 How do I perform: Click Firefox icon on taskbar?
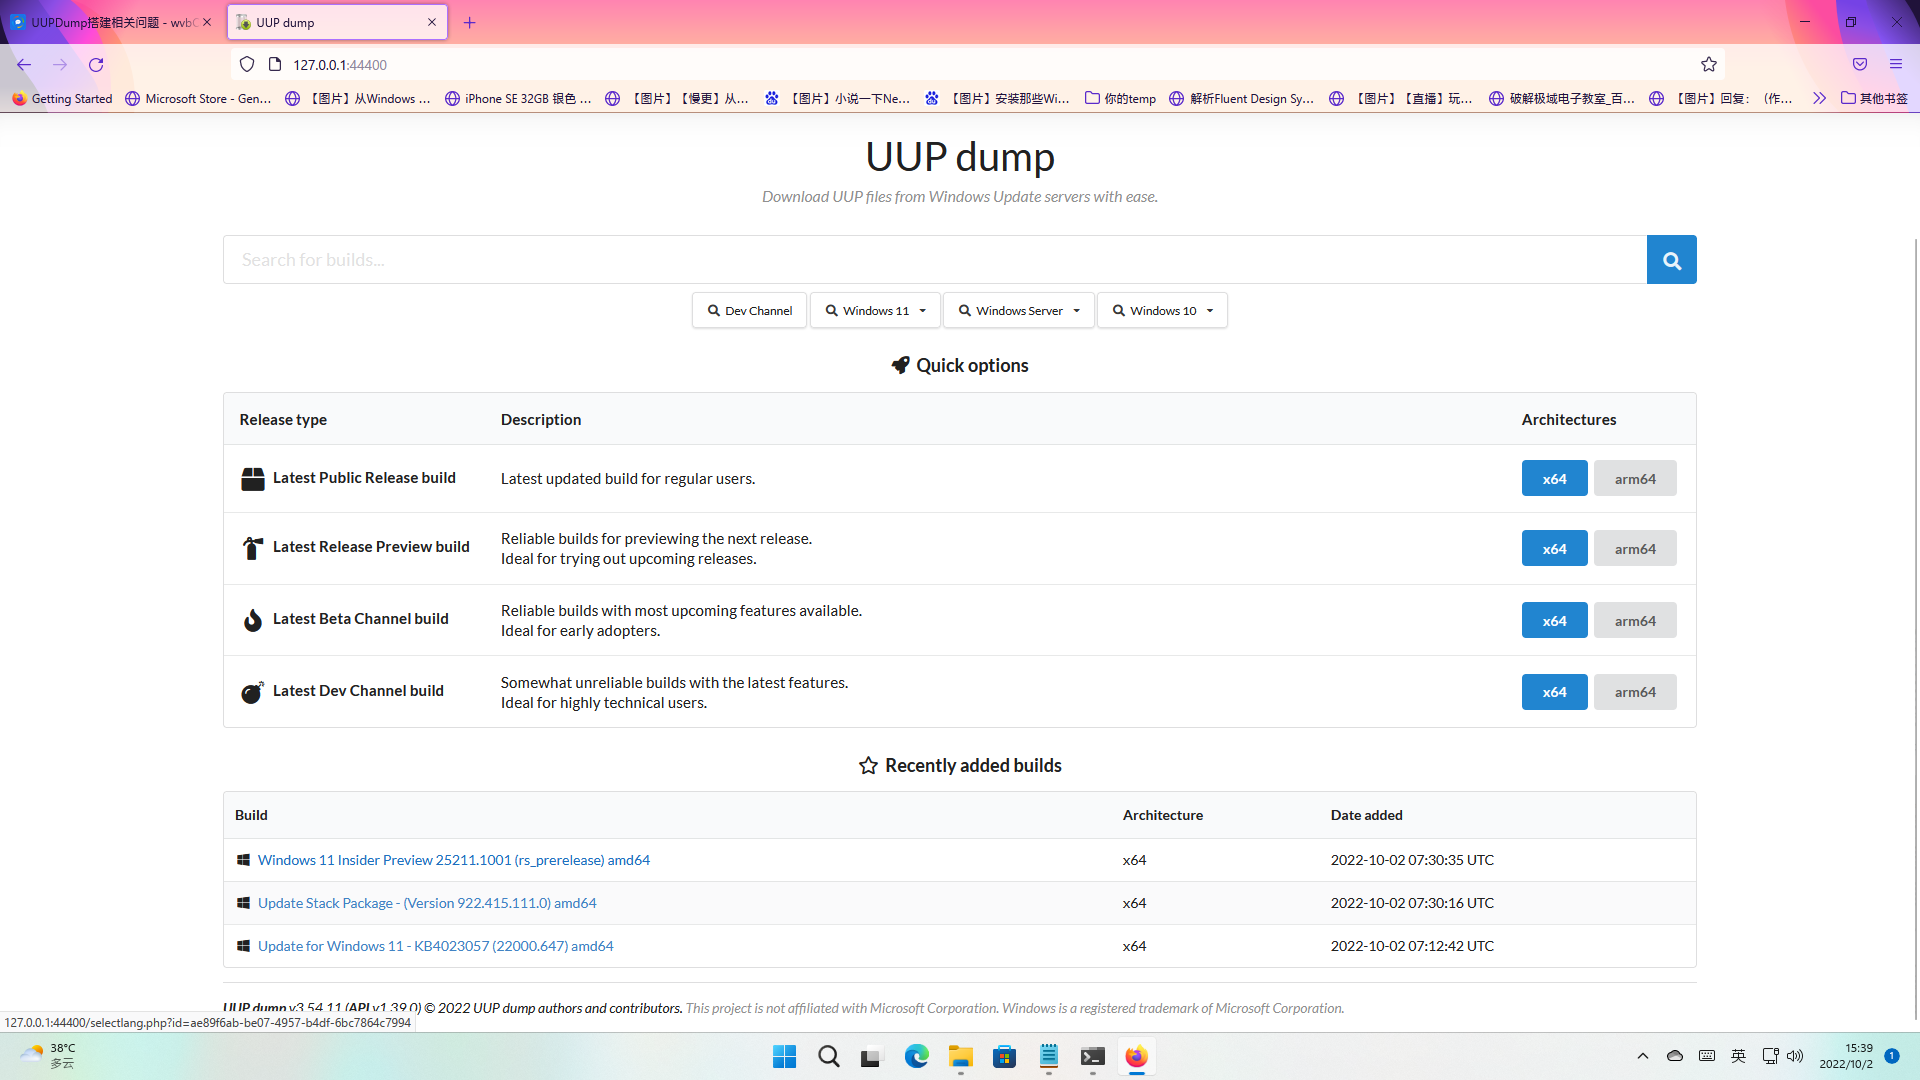[1137, 1057]
